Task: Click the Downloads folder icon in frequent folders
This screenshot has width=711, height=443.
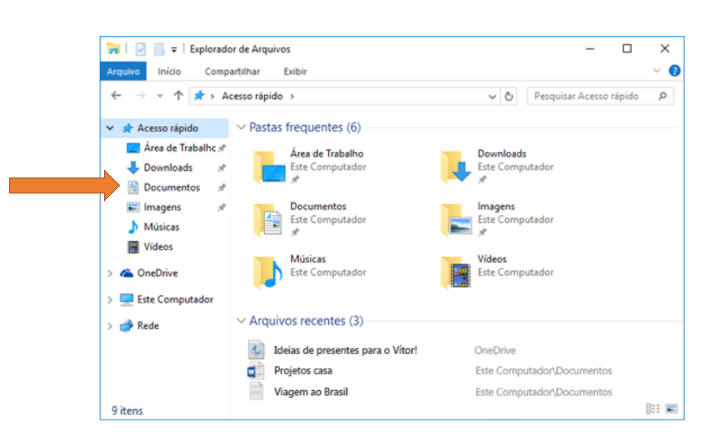Action: pos(456,167)
